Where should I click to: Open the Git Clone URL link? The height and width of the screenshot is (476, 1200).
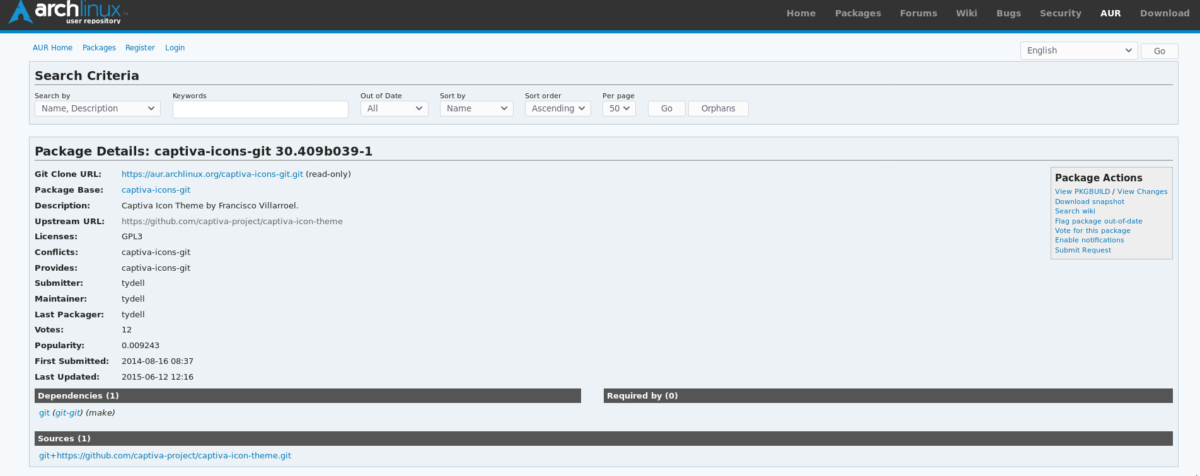212,174
